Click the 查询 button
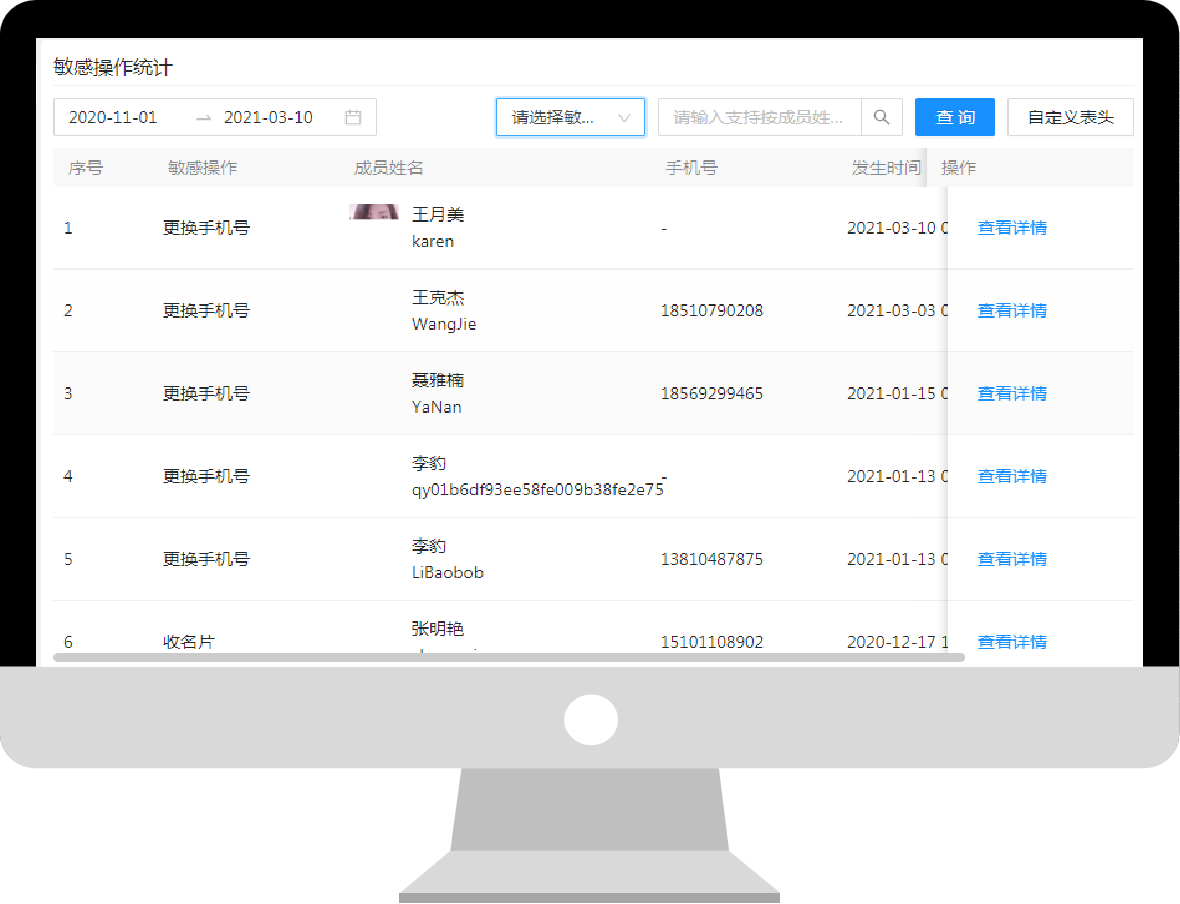Image resolution: width=1180 pixels, height=904 pixels. (954, 117)
